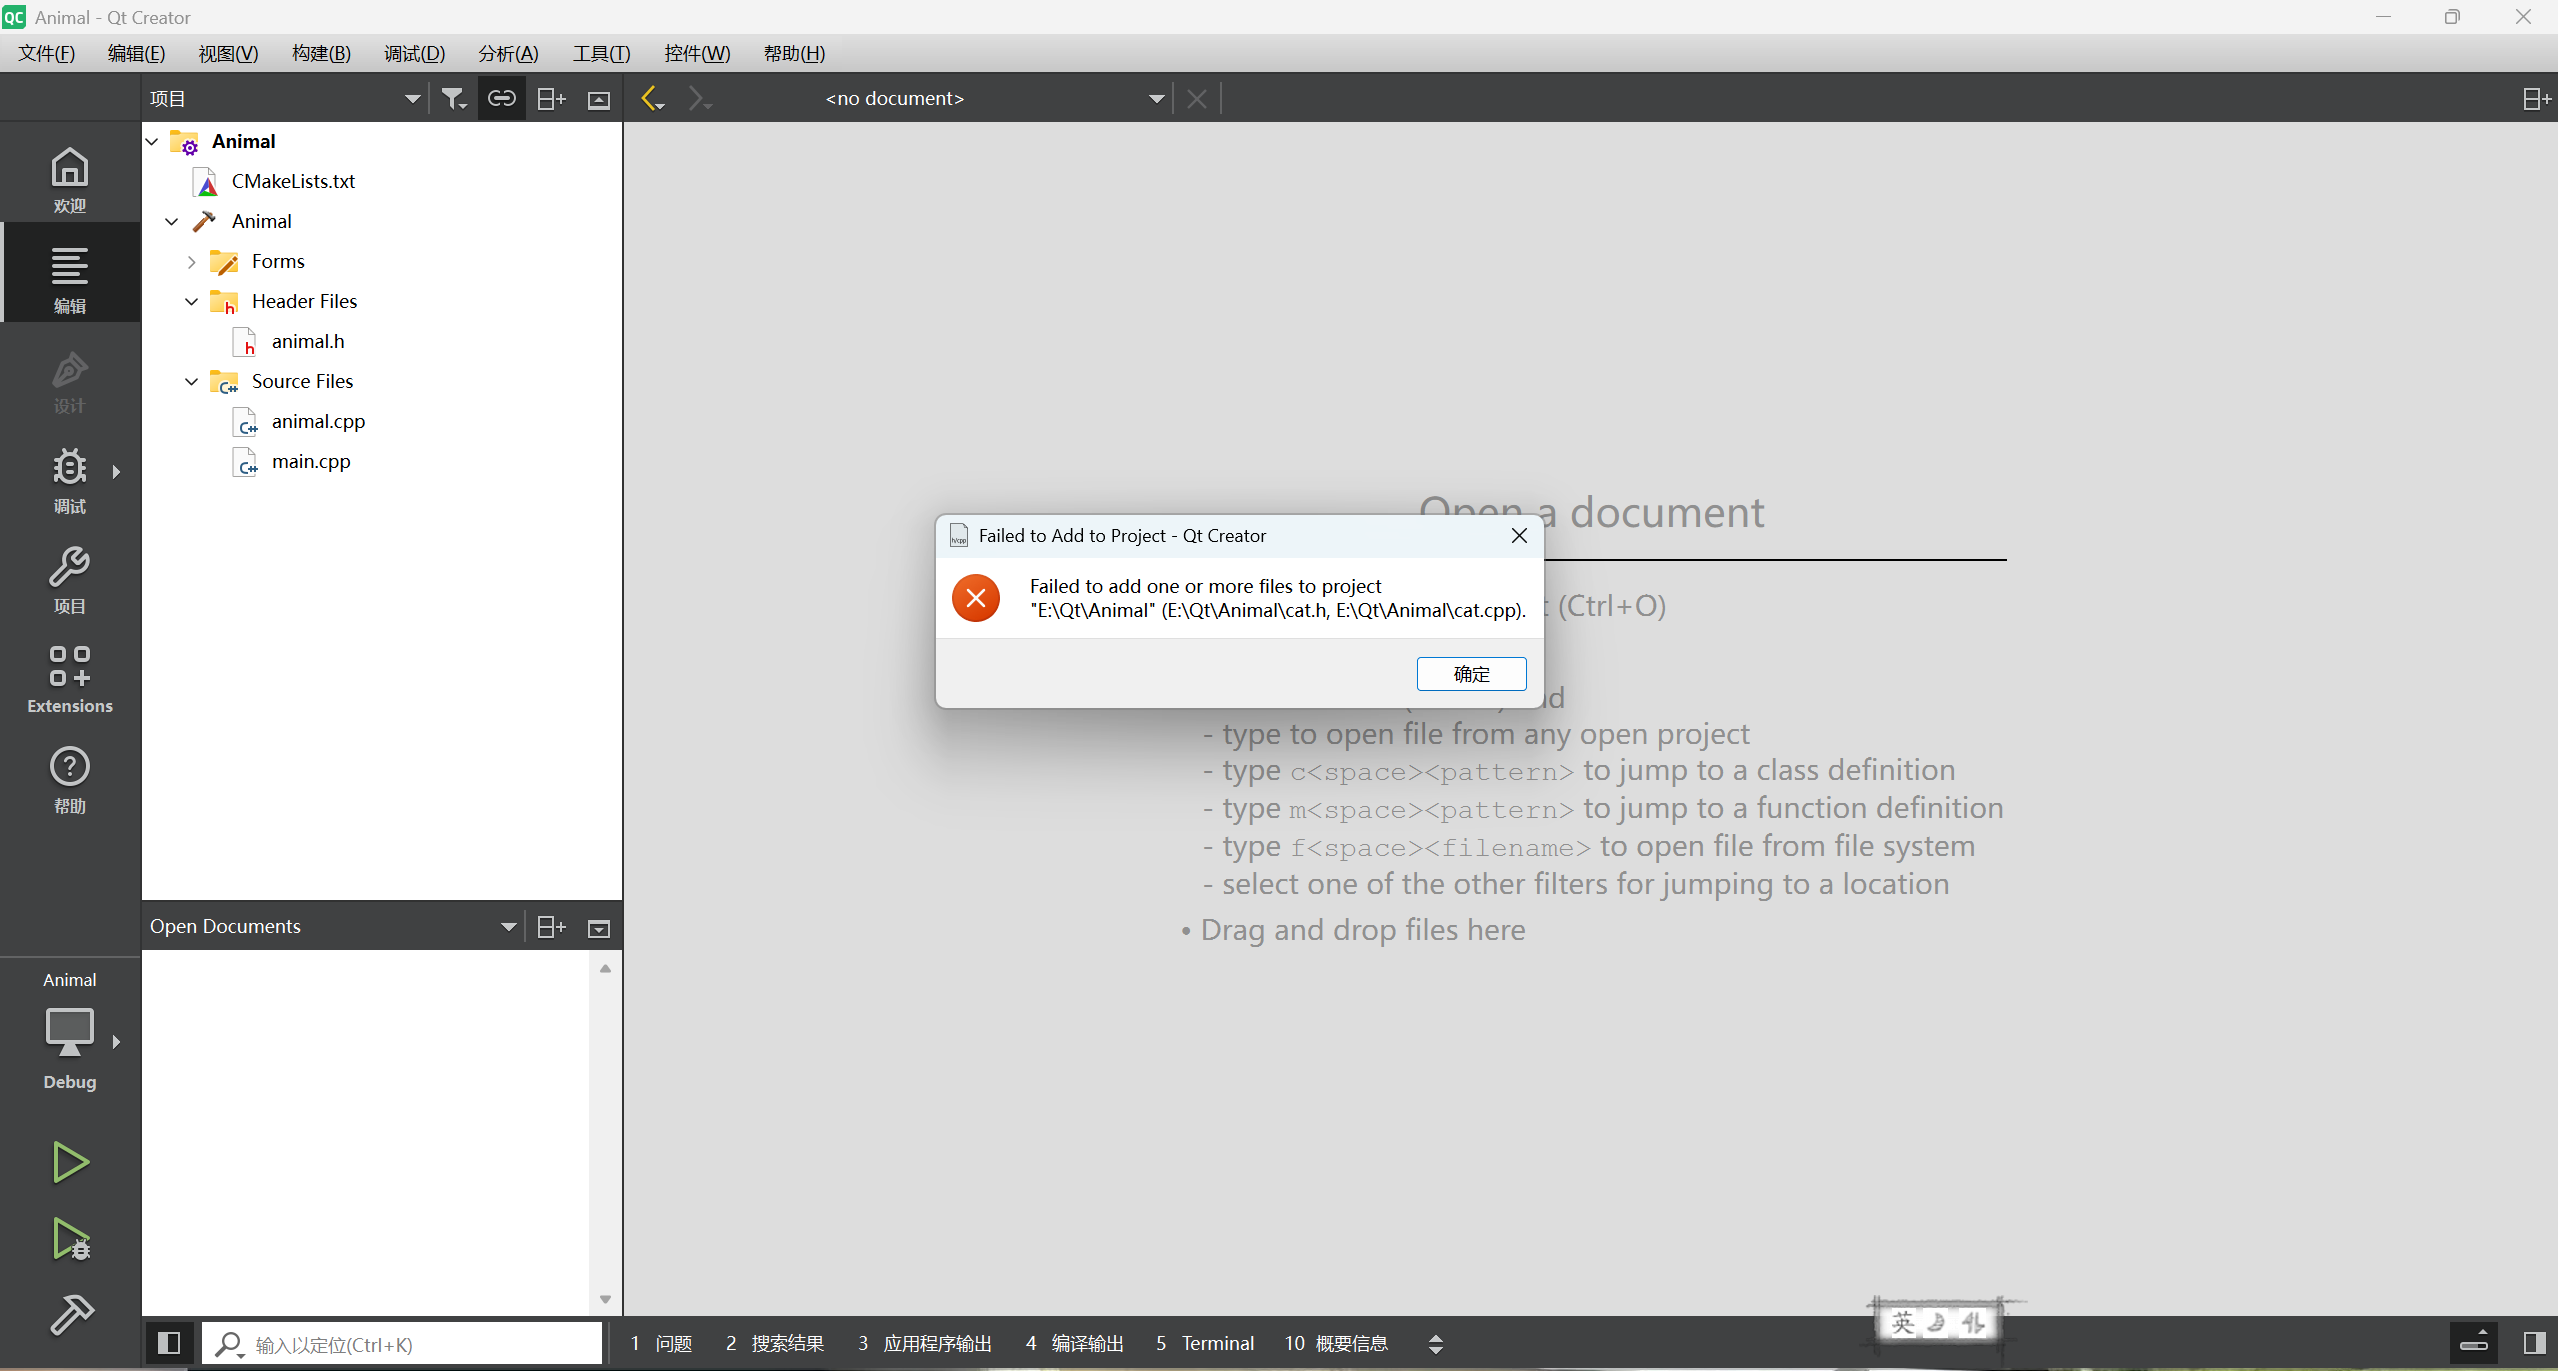Screen dimensions: 2558x1371
Task: Toggle left sidebar visibility button
Action: point(169,1343)
